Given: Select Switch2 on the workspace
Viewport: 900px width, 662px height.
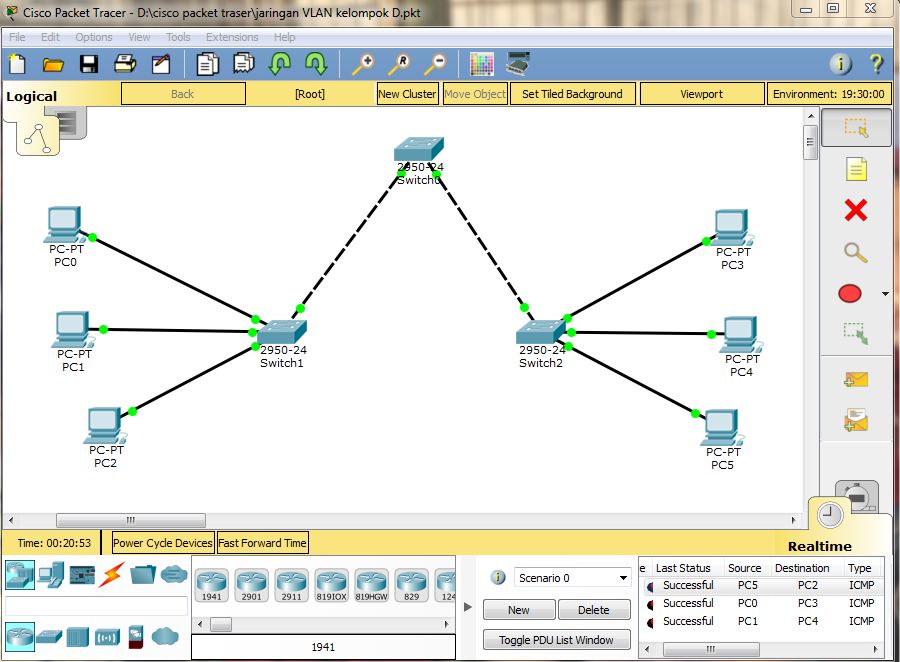Looking at the screenshot, I should click(541, 332).
